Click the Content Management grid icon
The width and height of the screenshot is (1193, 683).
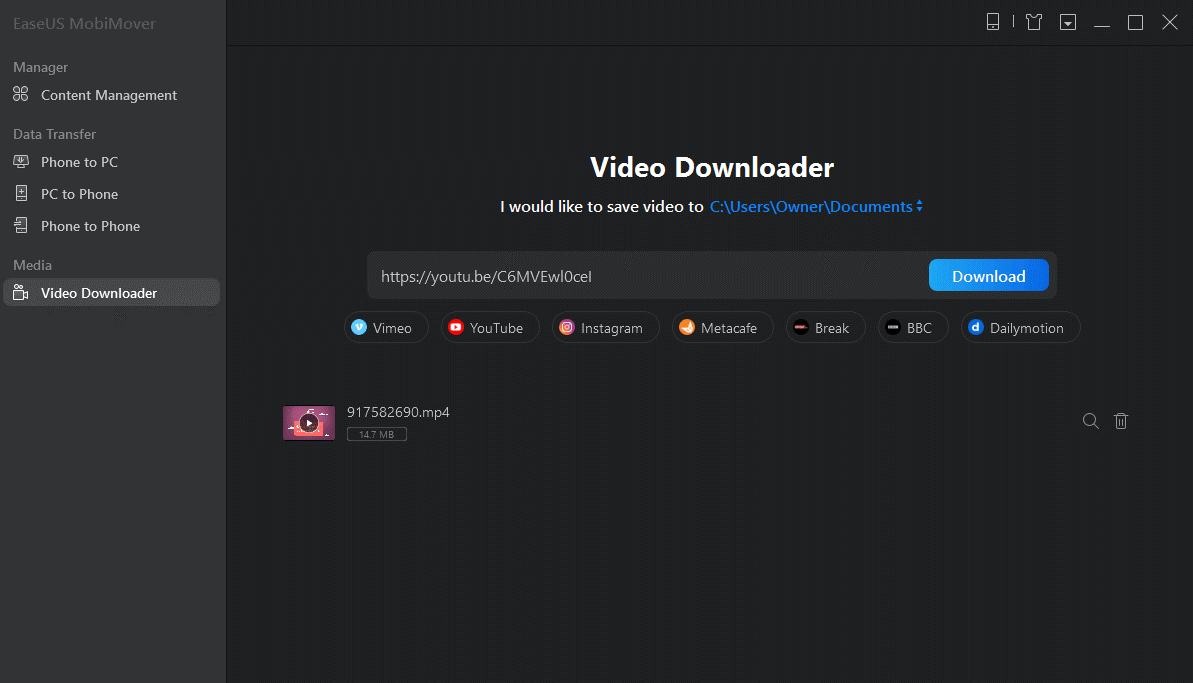tap(21, 94)
